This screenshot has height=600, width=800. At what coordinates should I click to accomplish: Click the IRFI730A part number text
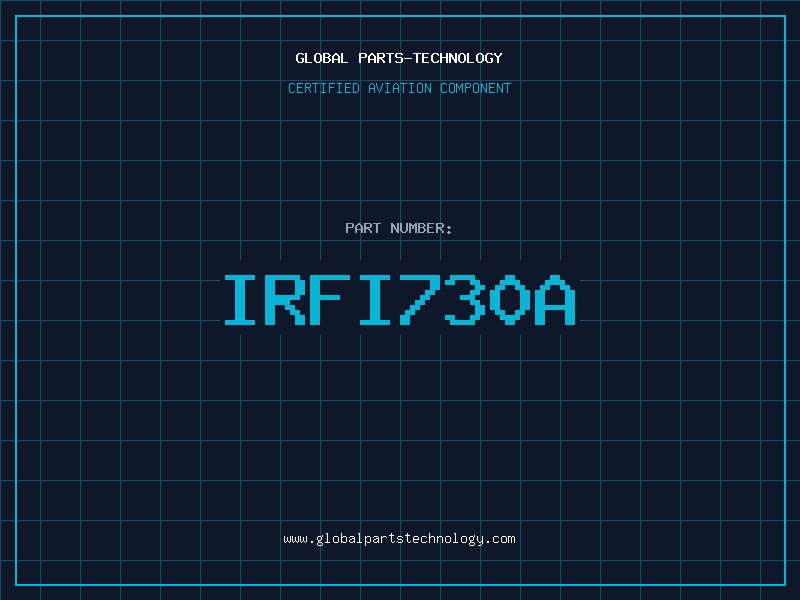[399, 299]
